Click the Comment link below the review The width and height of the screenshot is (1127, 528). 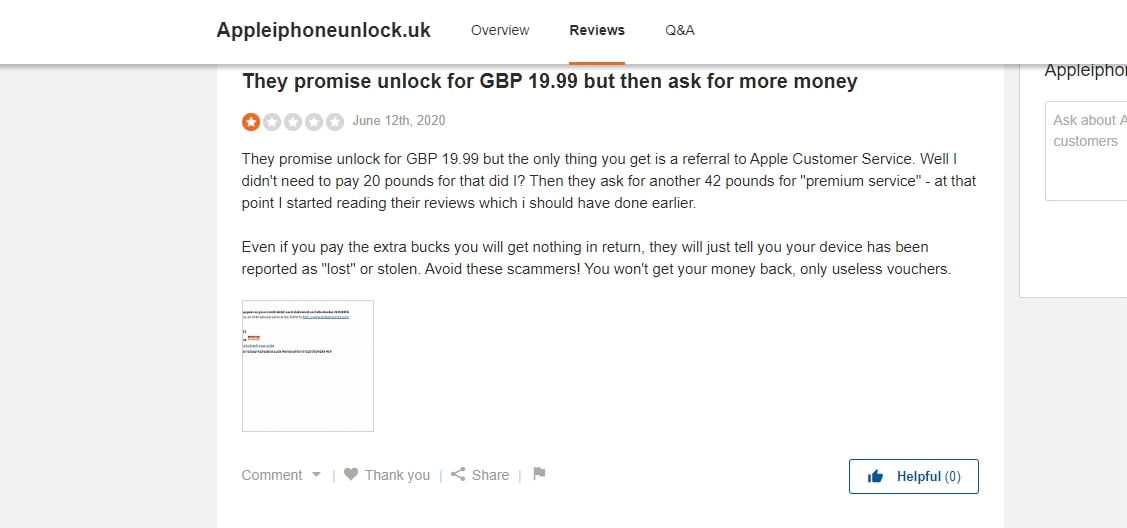pos(272,475)
